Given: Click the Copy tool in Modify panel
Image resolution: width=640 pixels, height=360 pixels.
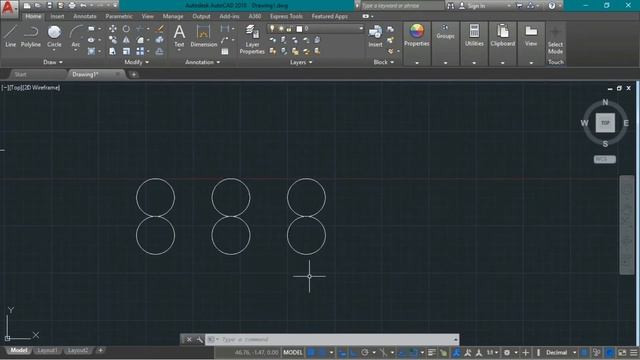Looking at the screenshot, I should (113, 40).
